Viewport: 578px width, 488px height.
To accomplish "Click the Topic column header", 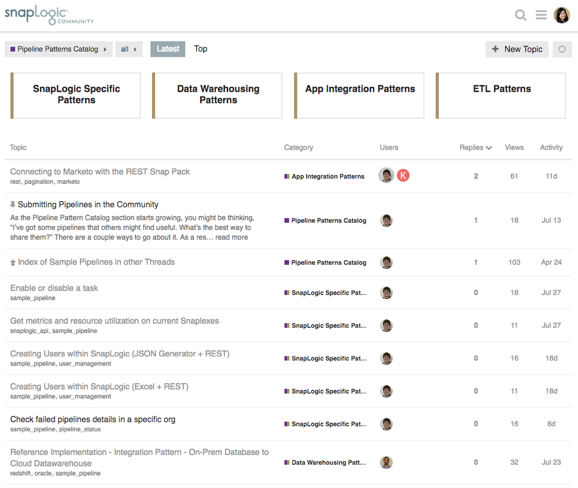I will point(18,147).
